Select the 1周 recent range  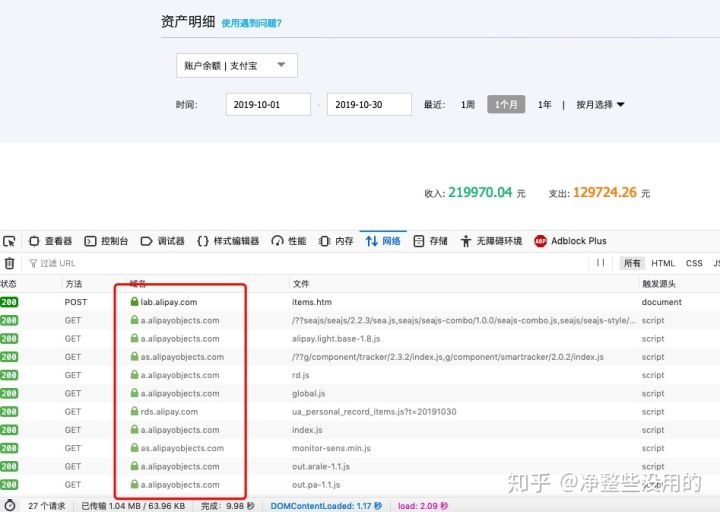pyautogui.click(x=467, y=105)
